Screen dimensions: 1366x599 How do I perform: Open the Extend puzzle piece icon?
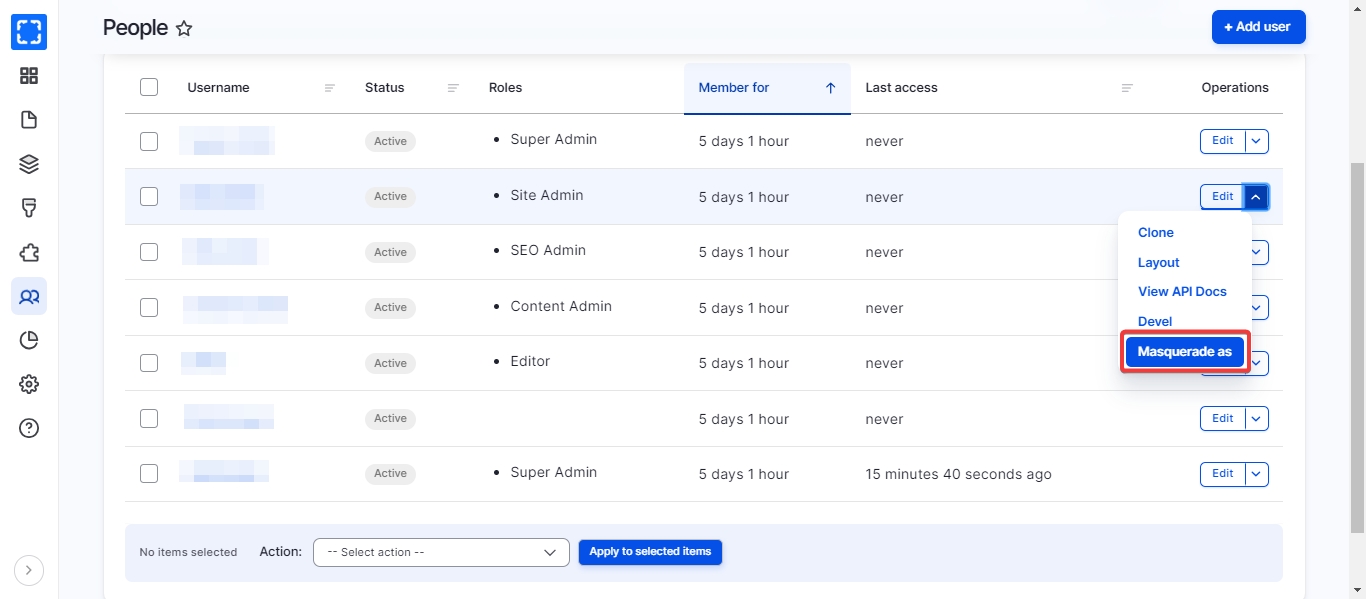tap(29, 253)
